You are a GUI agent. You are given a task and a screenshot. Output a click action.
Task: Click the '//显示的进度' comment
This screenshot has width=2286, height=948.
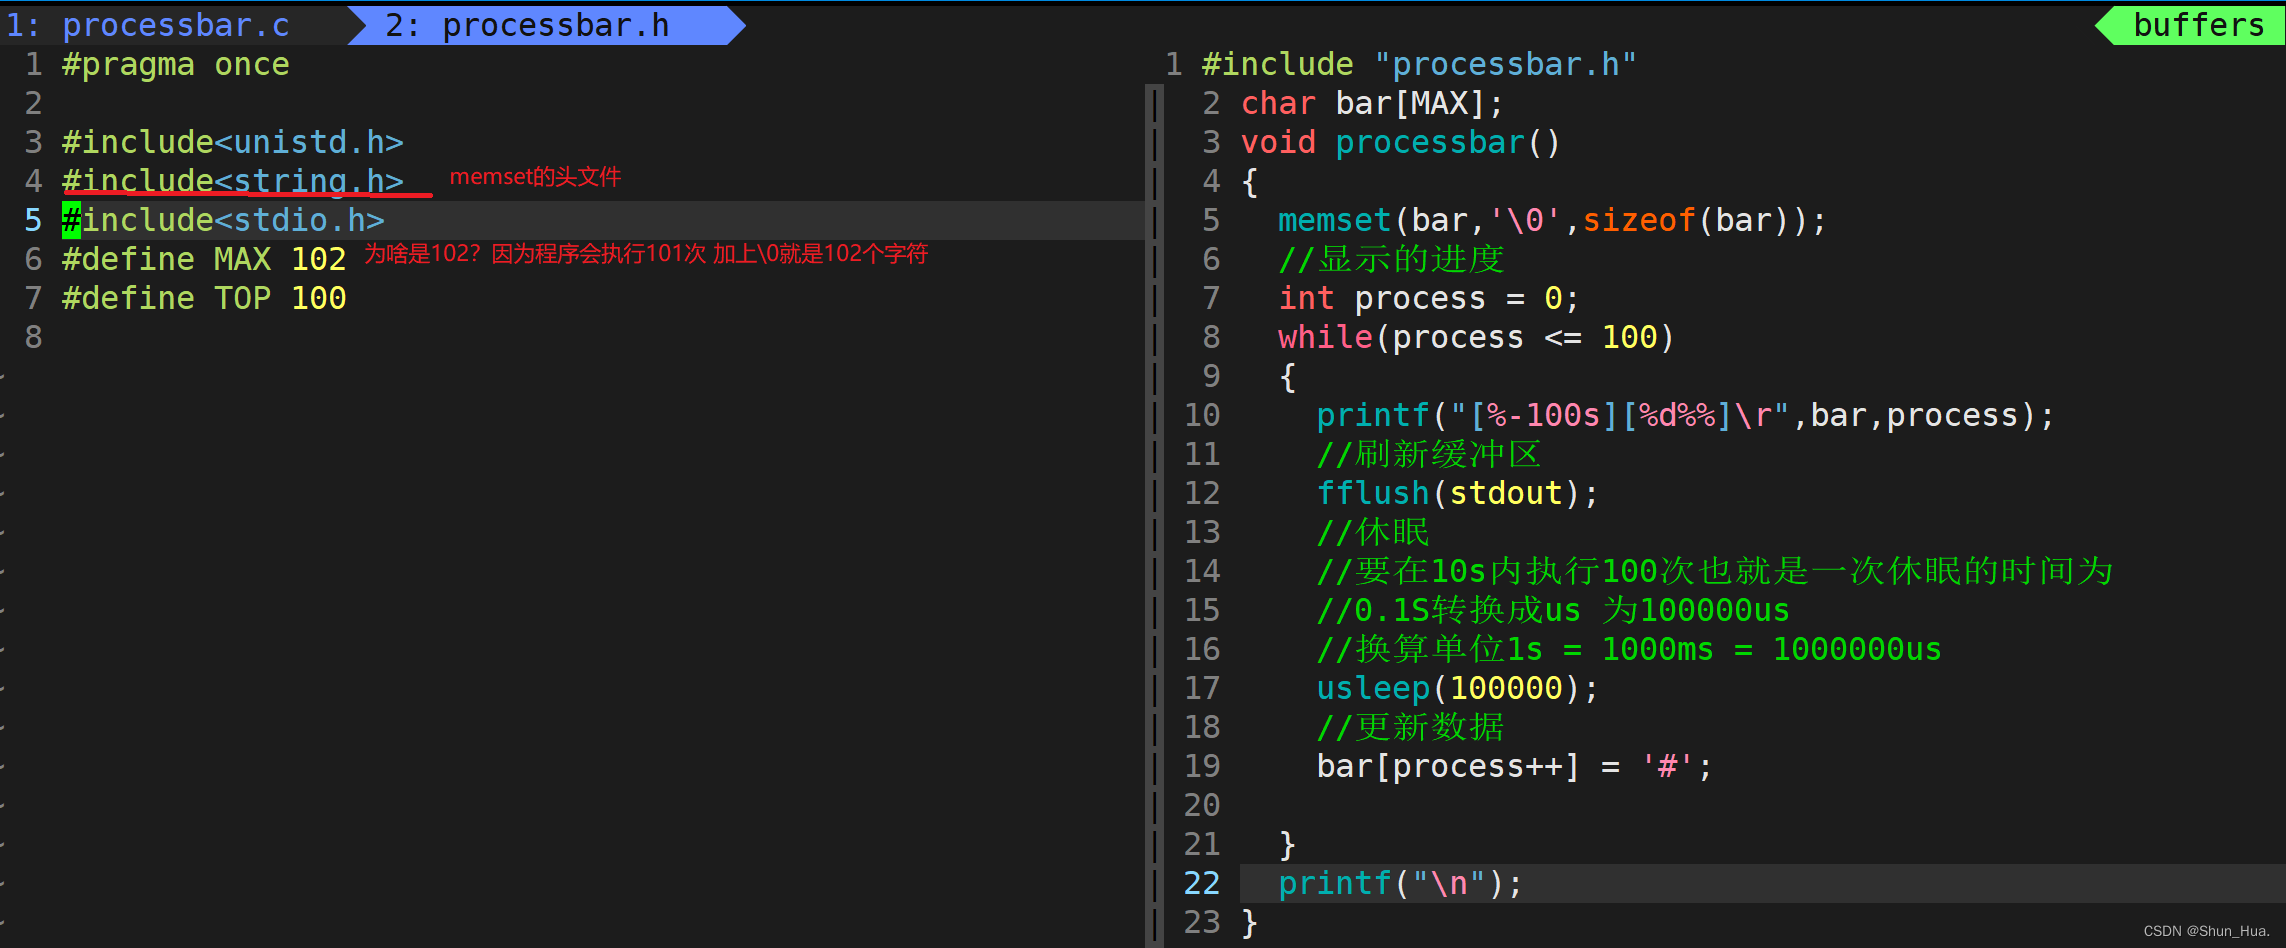[x=1391, y=260]
